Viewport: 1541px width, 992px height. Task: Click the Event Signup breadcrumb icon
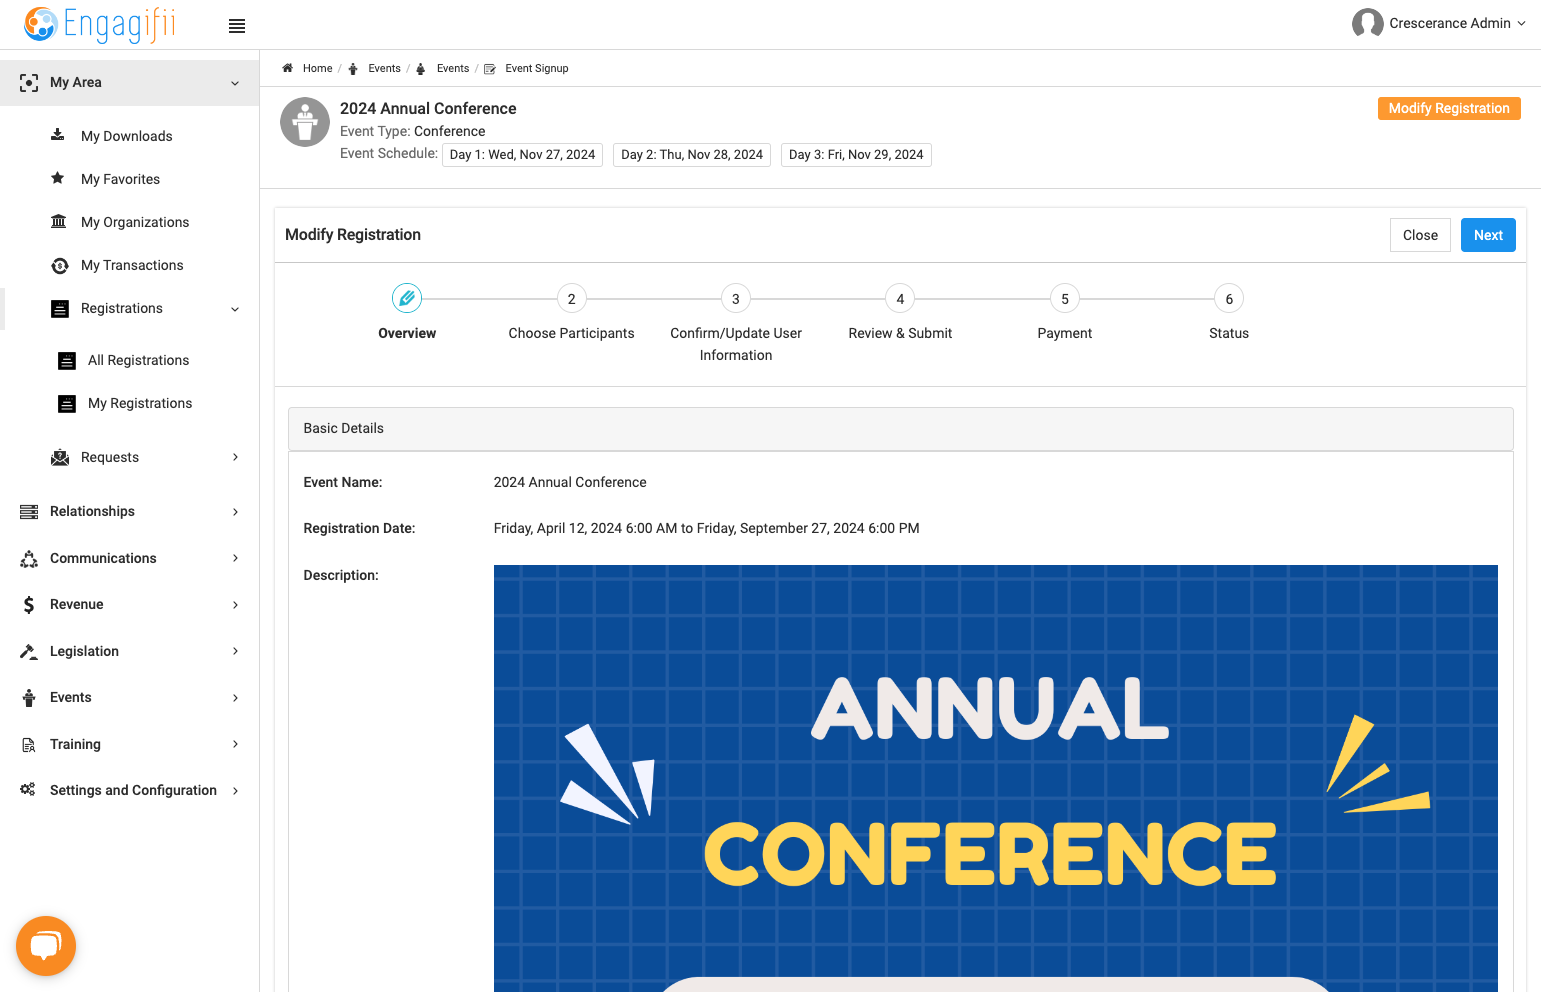pyautogui.click(x=490, y=69)
